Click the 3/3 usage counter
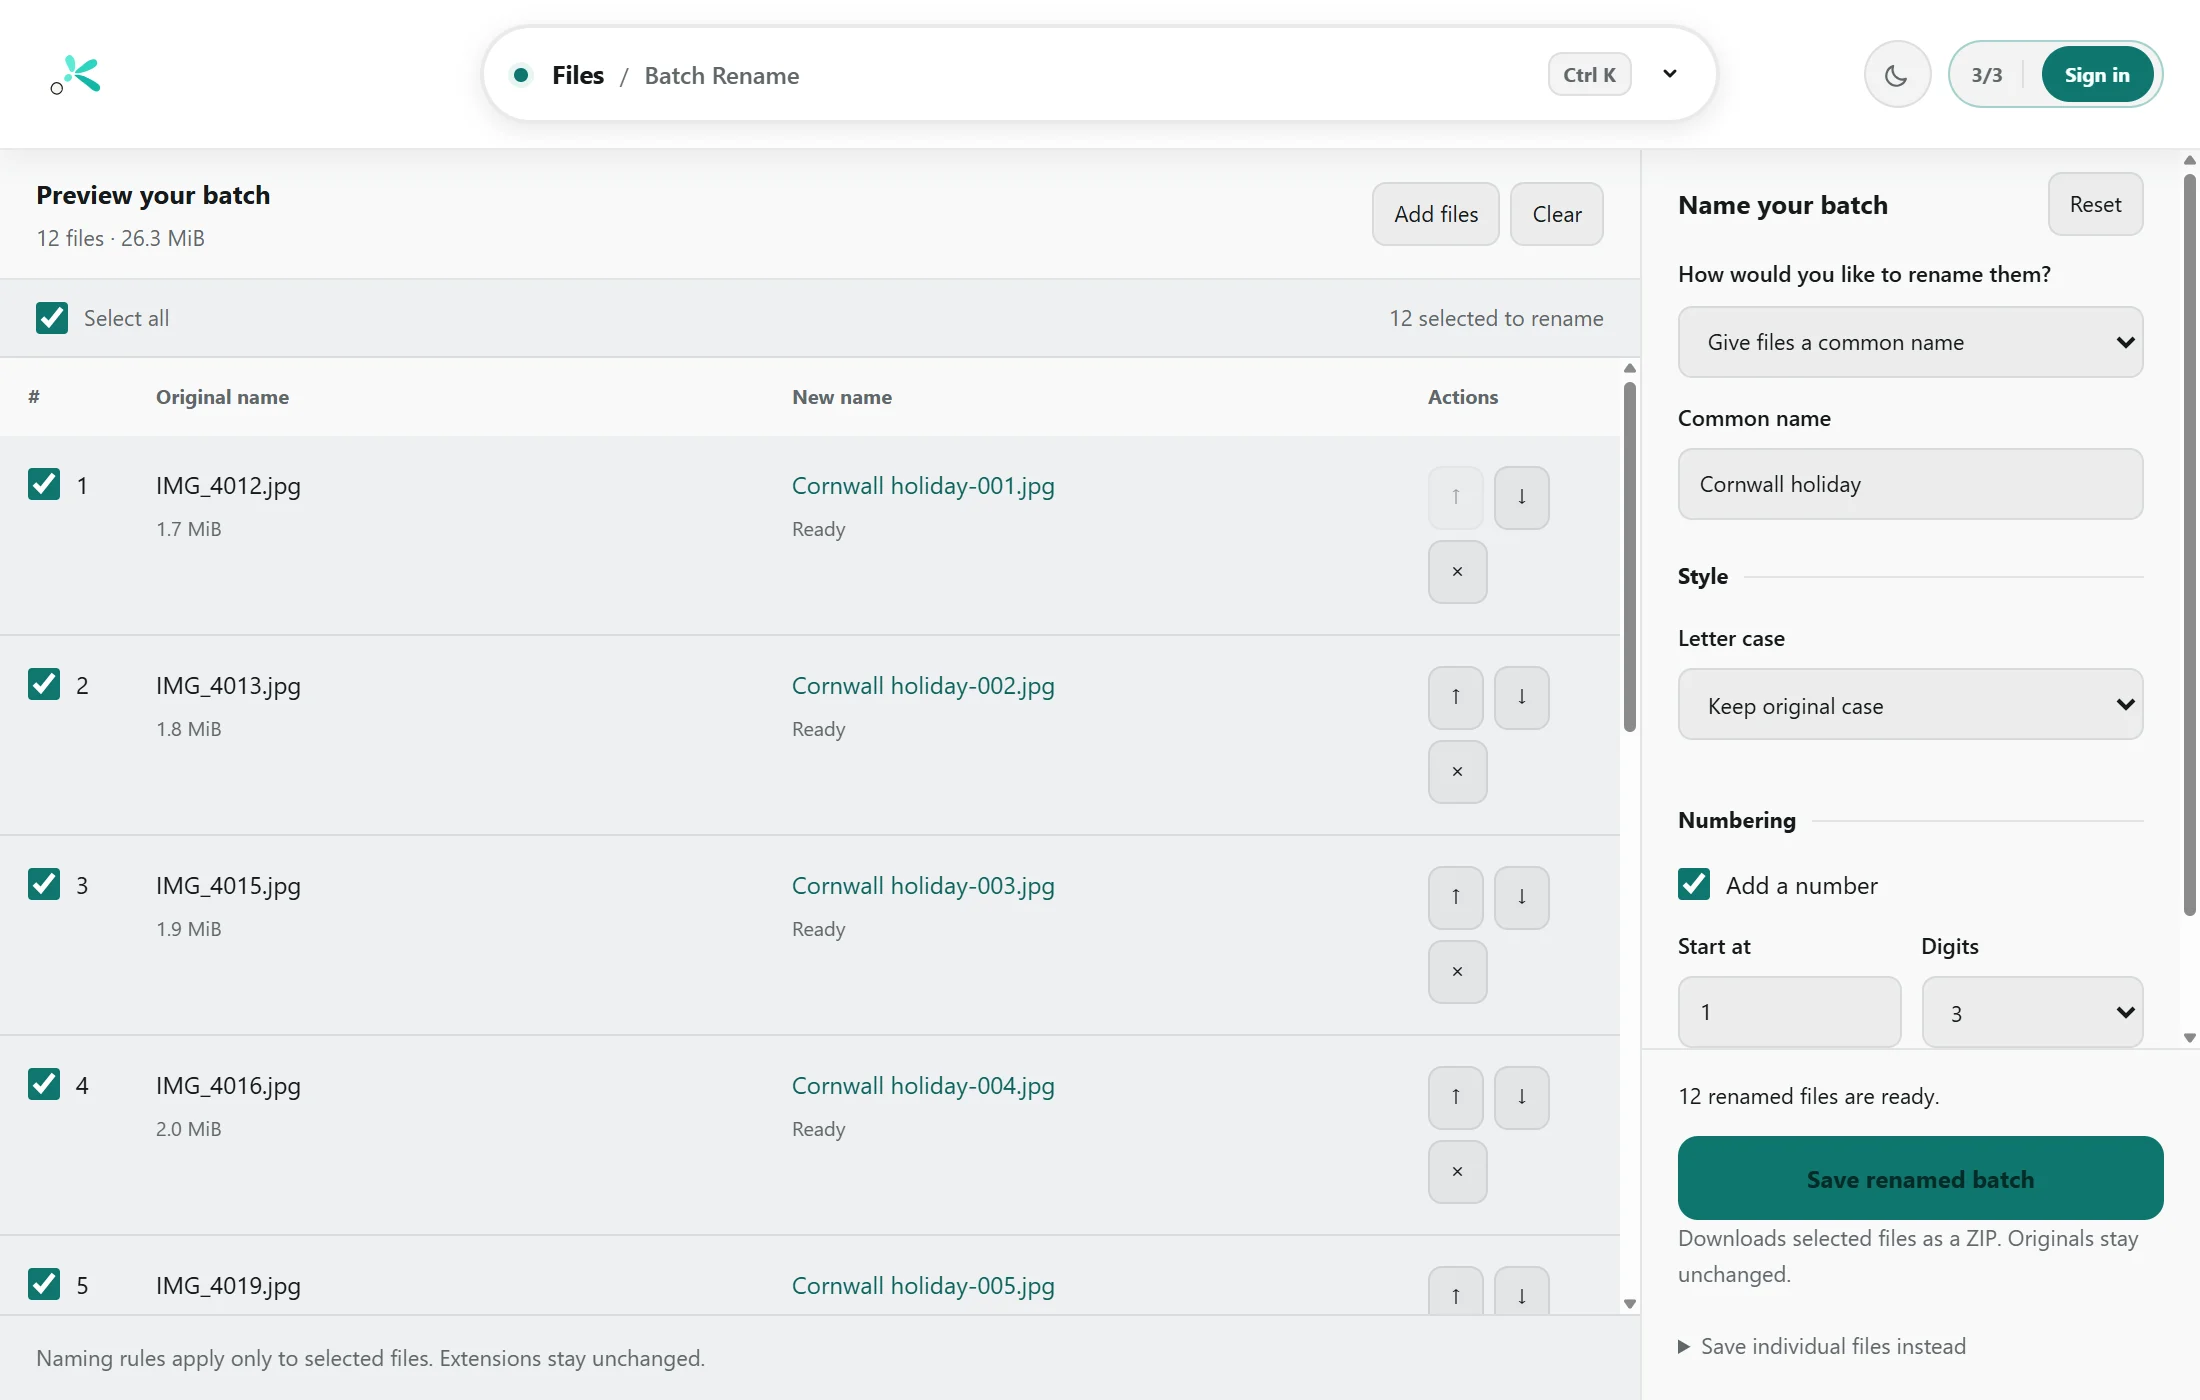Screen dimensions: 2200x1400 click(1987, 75)
